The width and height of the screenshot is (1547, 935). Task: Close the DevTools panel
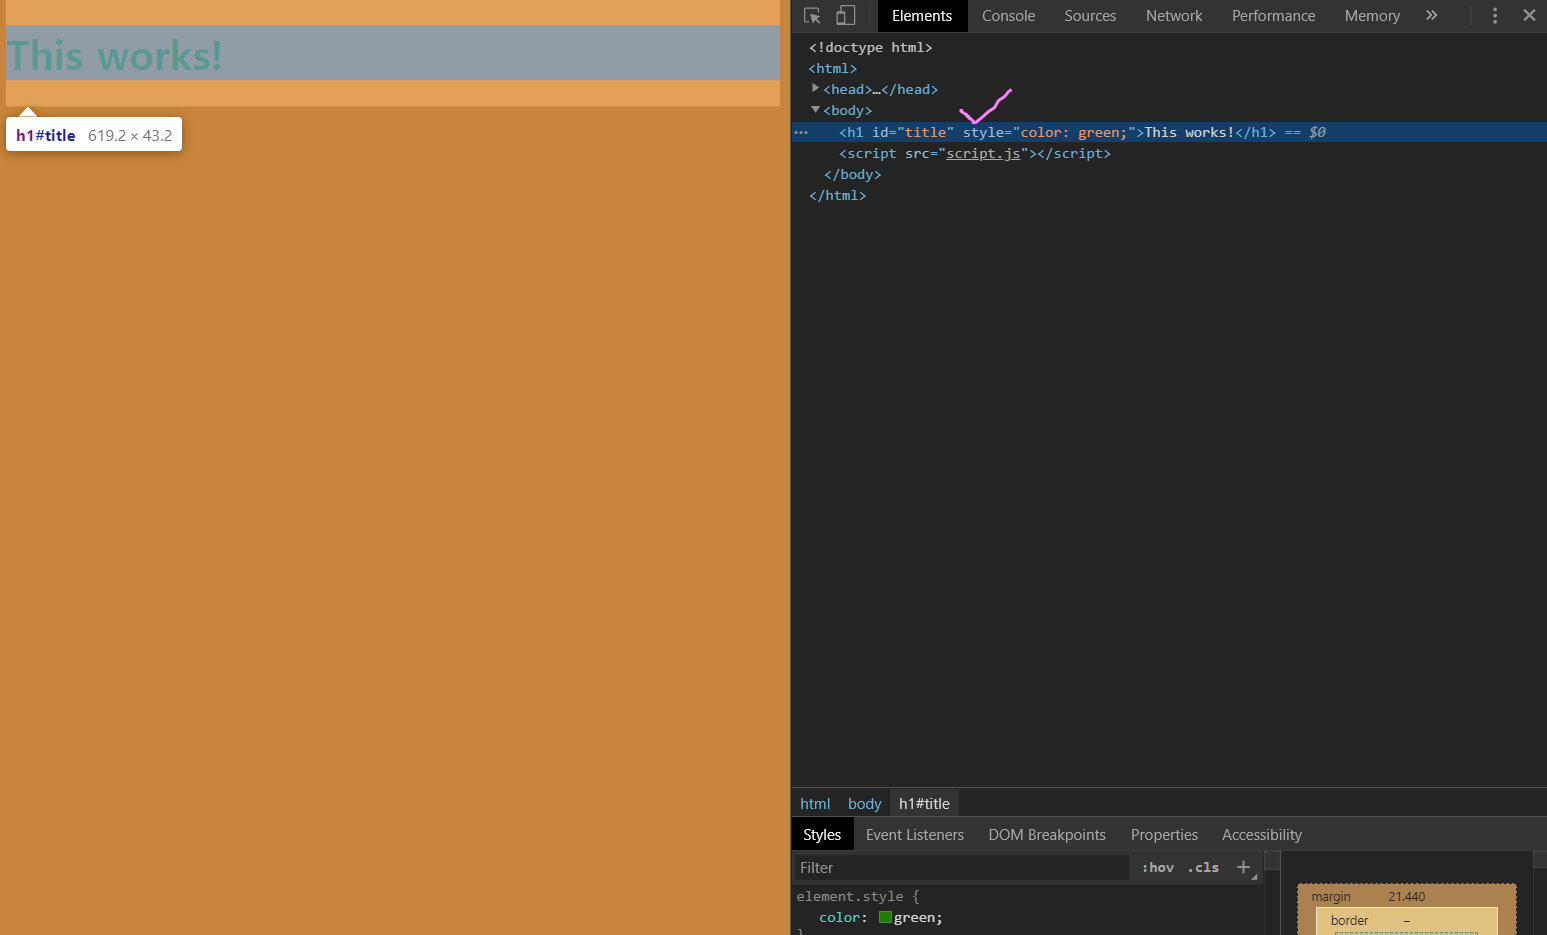(x=1529, y=16)
